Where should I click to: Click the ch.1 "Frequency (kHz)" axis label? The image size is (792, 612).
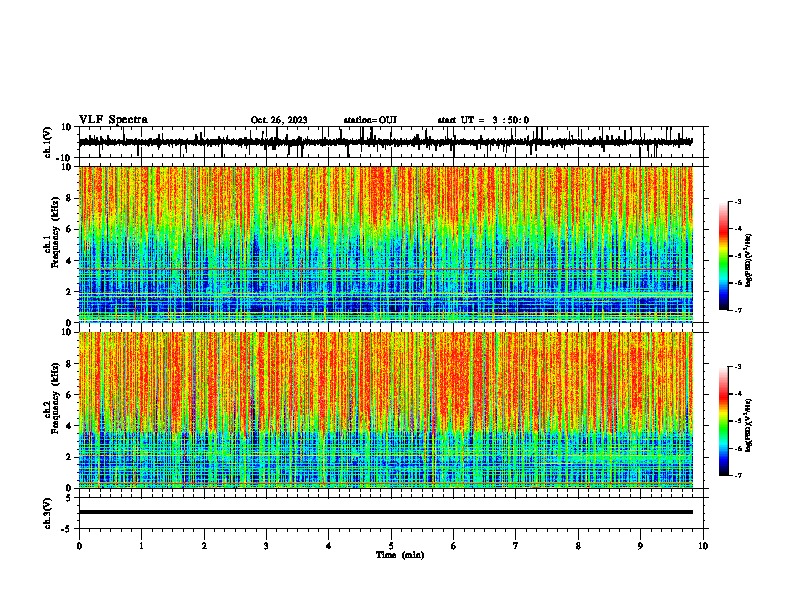pyautogui.click(x=56, y=232)
